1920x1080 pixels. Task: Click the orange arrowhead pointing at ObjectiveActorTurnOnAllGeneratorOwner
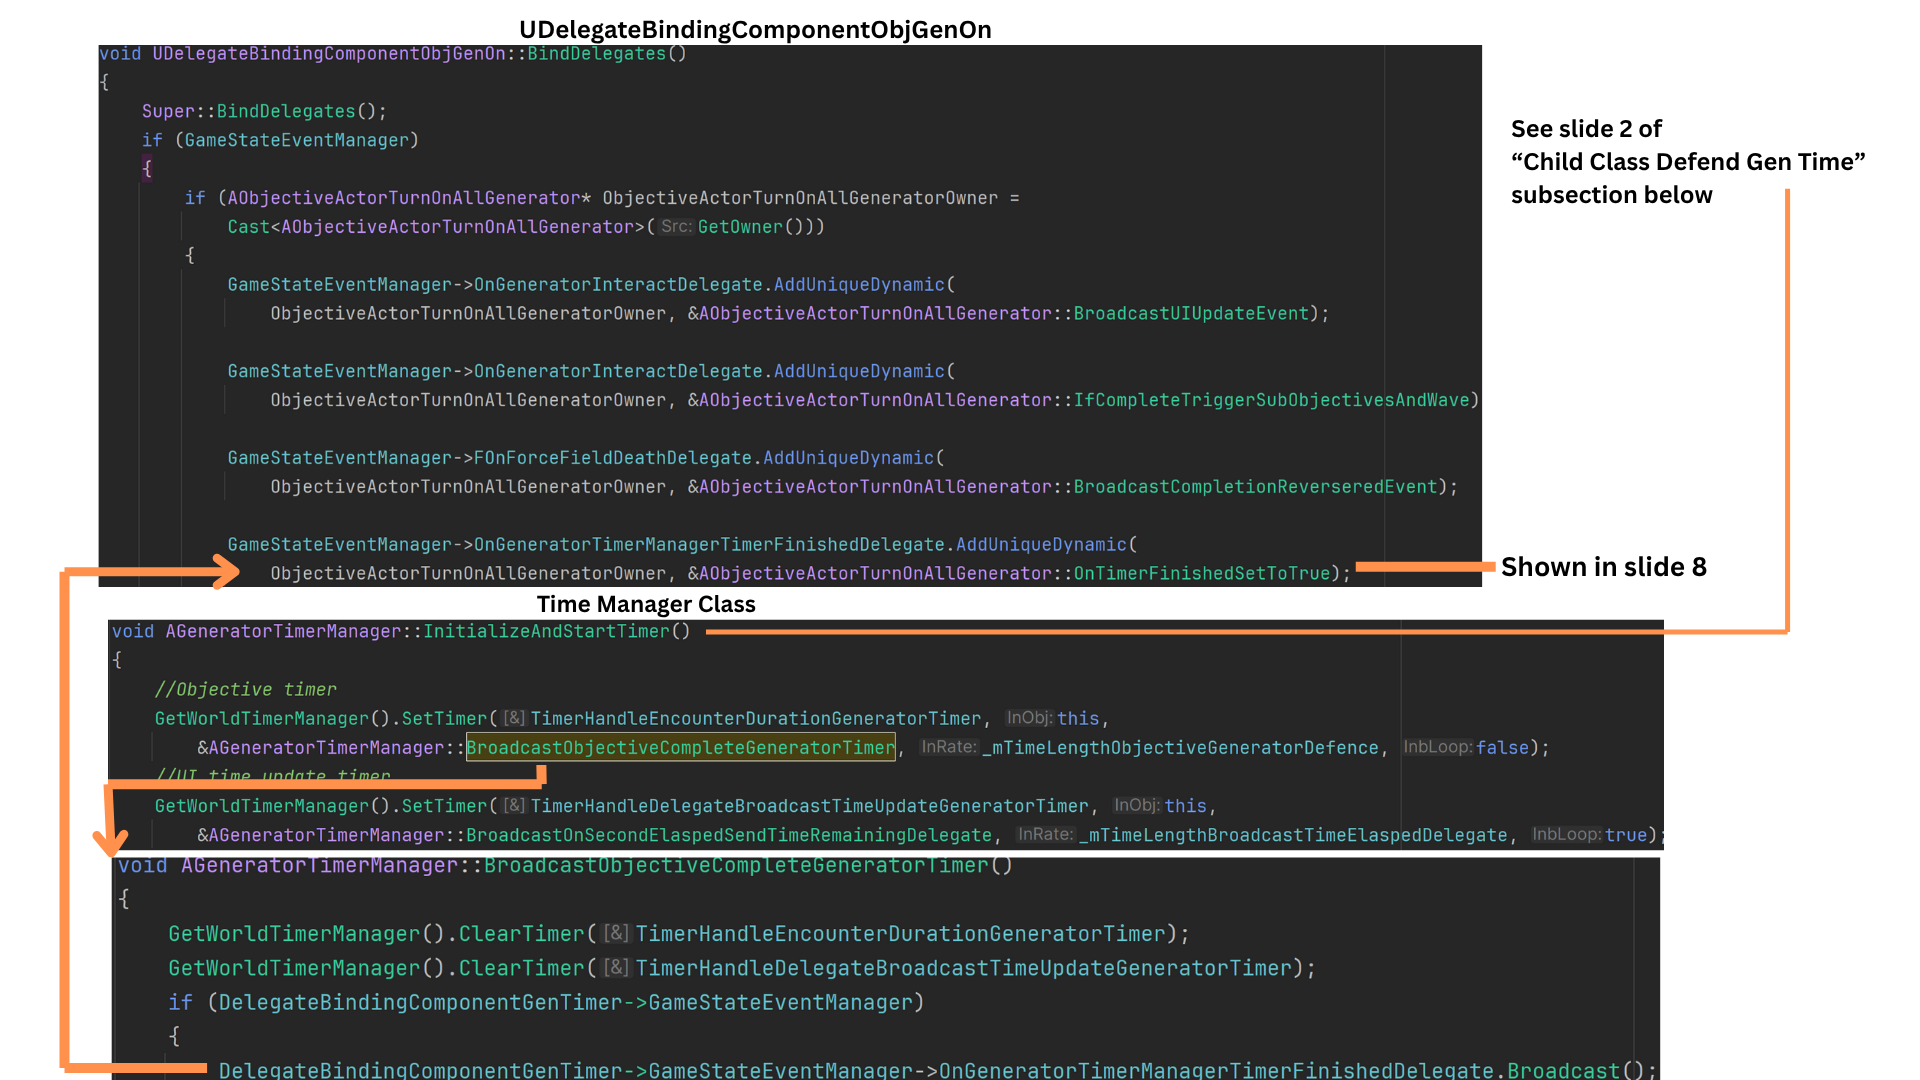[226, 571]
